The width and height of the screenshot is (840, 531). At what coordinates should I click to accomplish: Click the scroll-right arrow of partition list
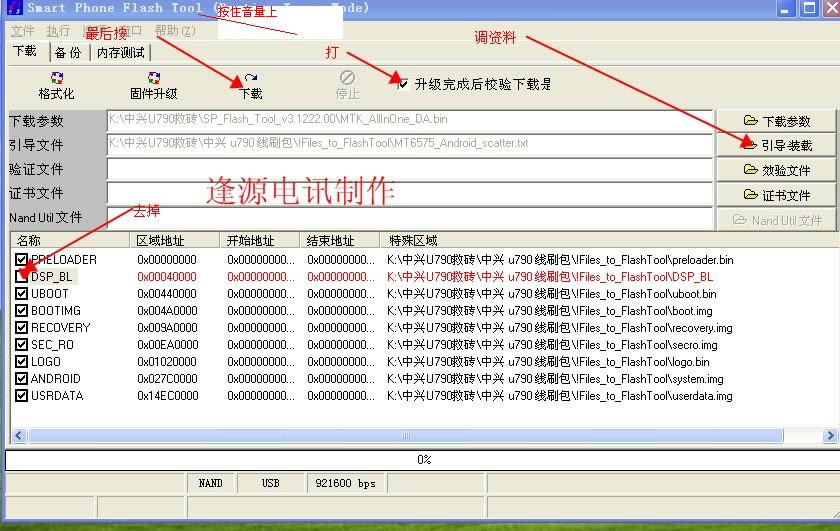(830, 436)
